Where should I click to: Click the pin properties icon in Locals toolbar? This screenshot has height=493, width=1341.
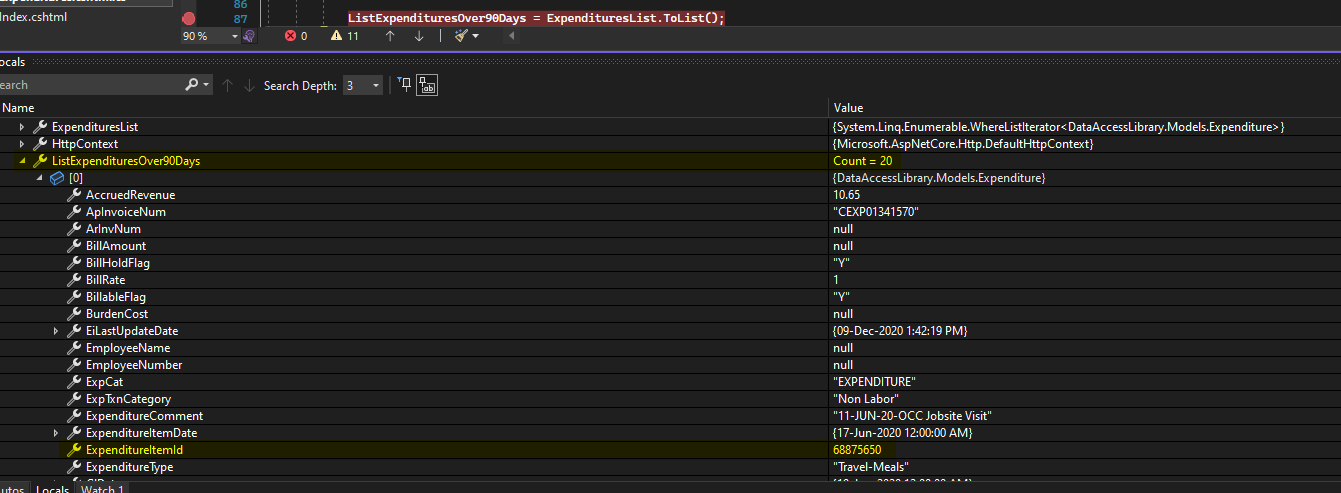pos(405,85)
